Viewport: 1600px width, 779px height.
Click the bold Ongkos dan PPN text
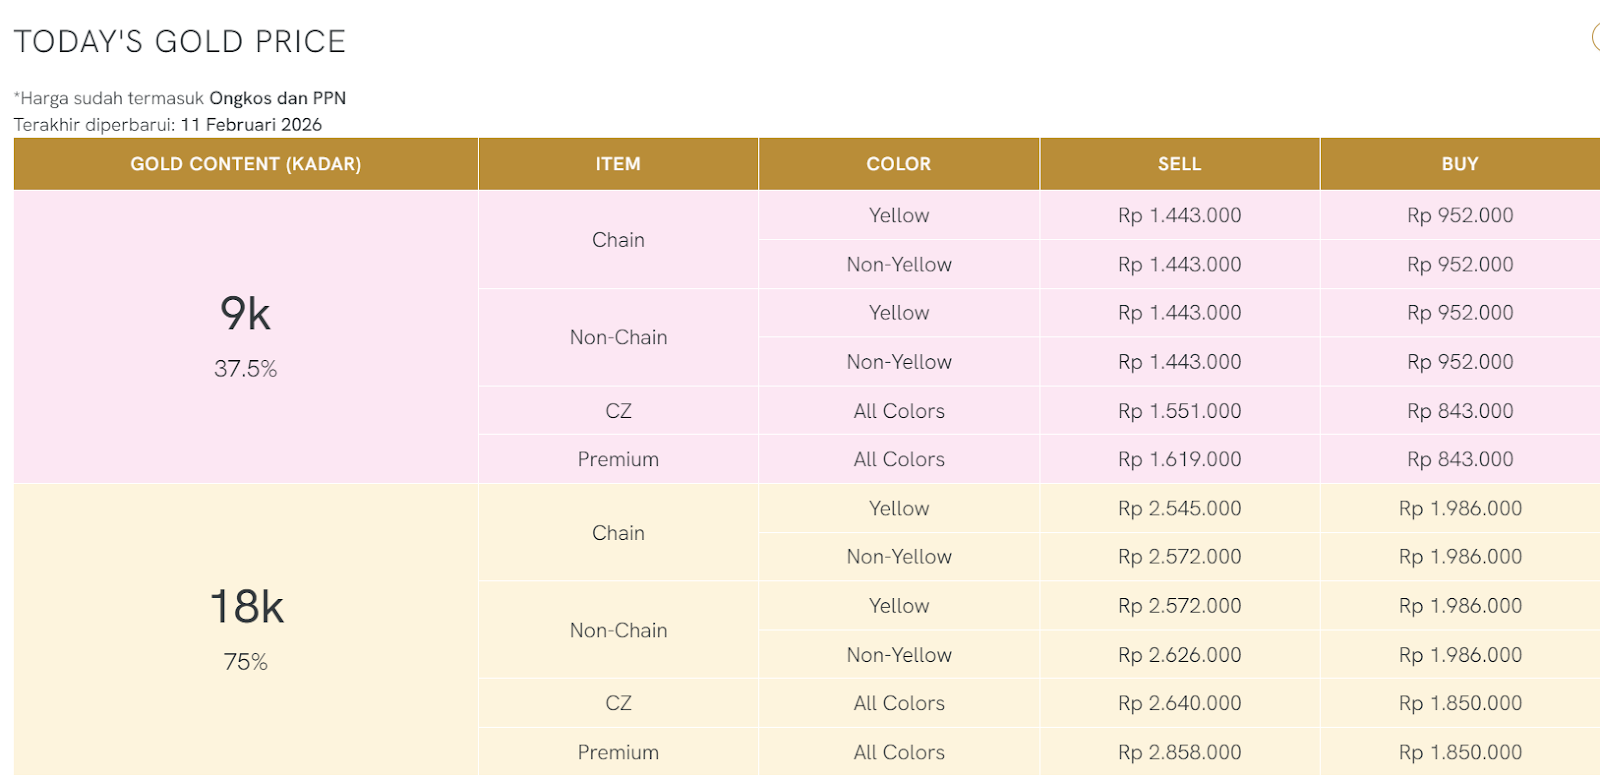click(277, 98)
